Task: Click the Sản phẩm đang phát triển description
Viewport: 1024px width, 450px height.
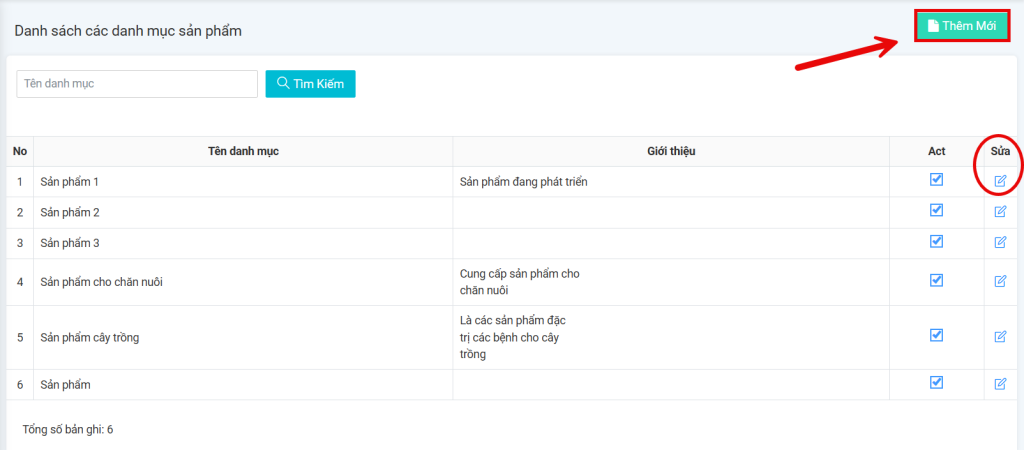Action: click(x=530, y=182)
